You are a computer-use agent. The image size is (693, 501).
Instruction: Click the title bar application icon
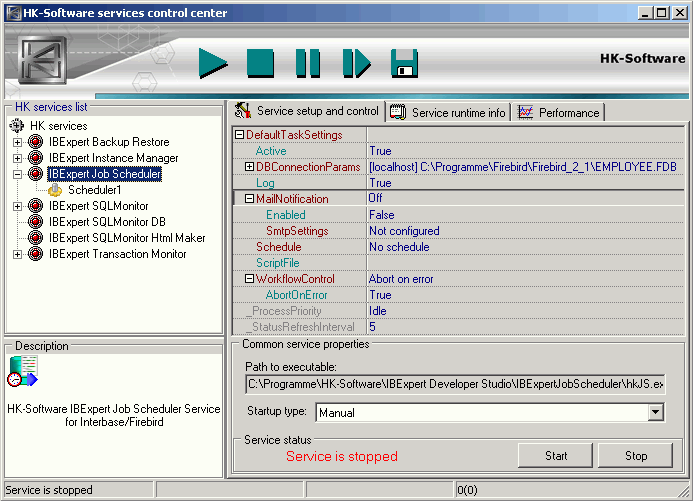click(13, 13)
